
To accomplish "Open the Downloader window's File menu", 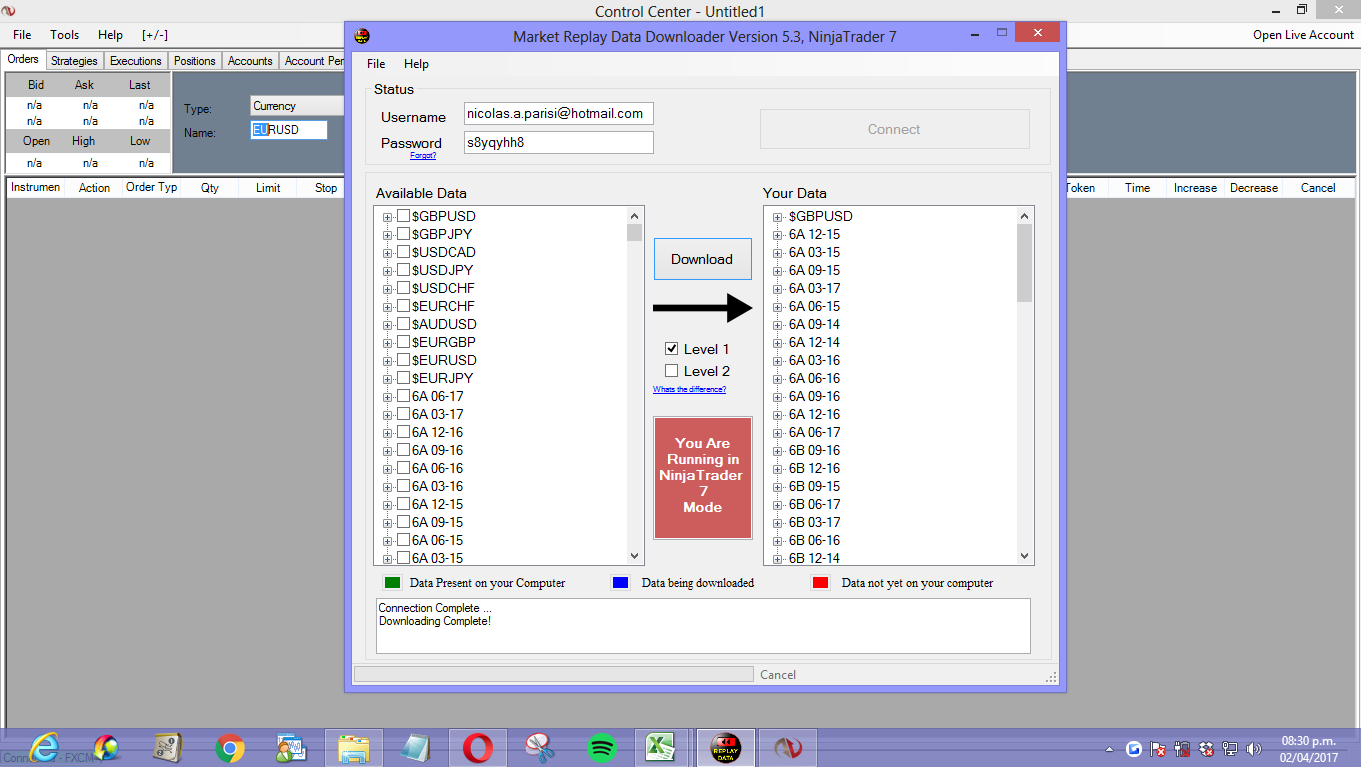I will tap(376, 64).
